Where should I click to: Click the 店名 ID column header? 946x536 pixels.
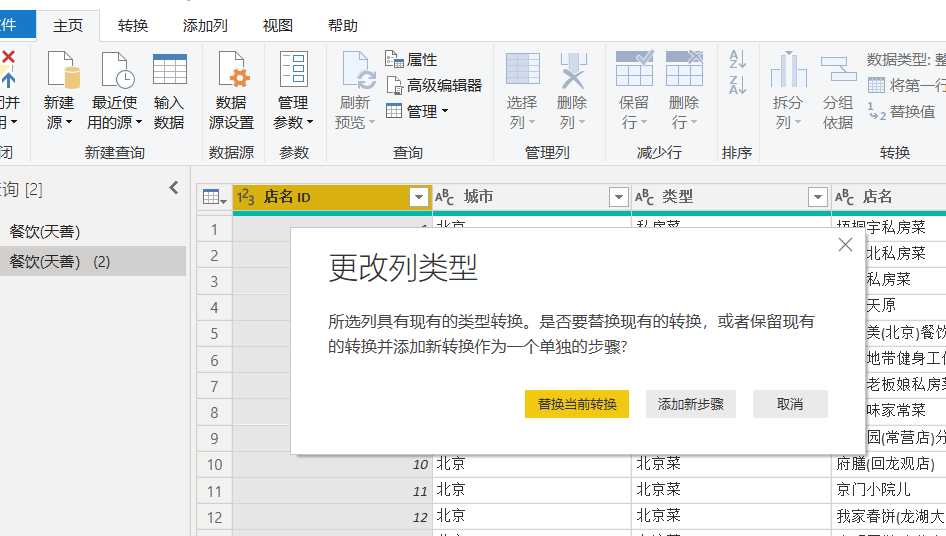(332, 197)
